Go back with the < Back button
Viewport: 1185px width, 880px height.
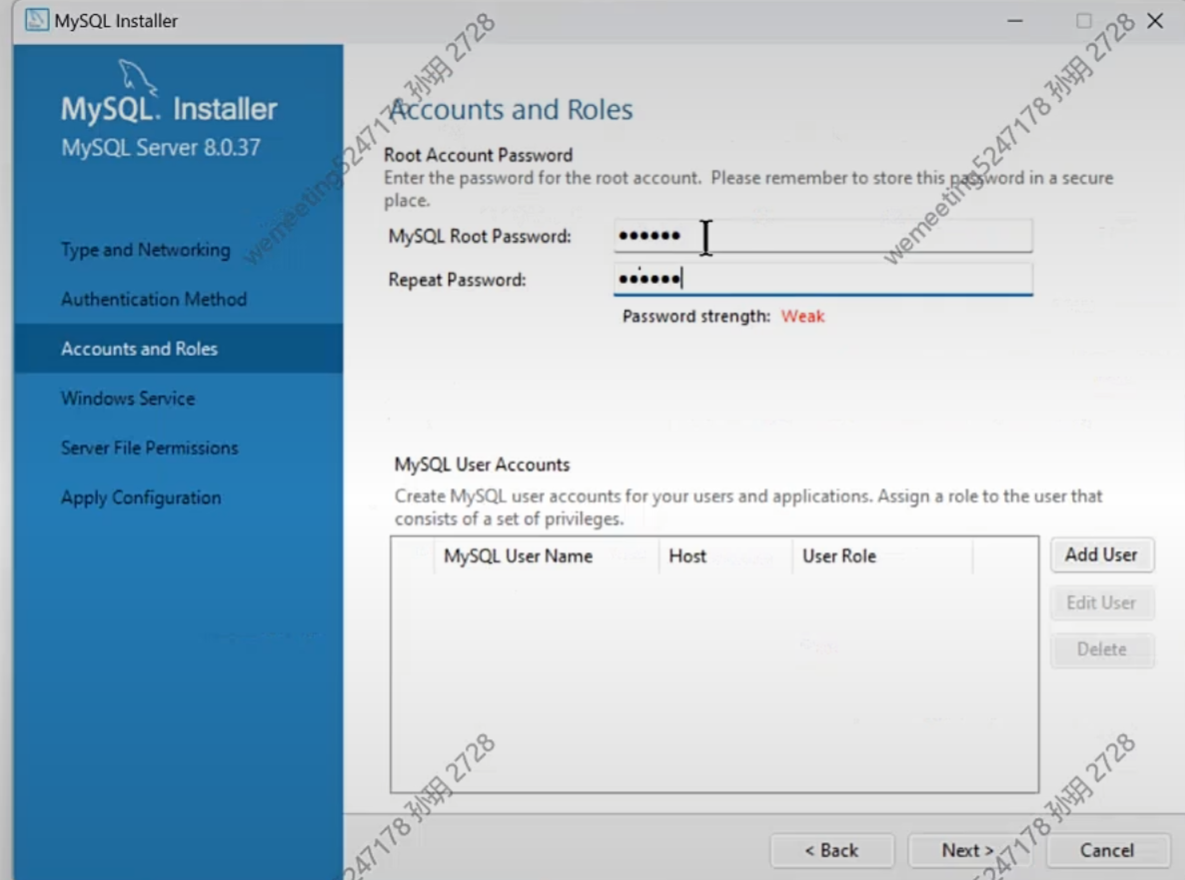[x=831, y=851]
